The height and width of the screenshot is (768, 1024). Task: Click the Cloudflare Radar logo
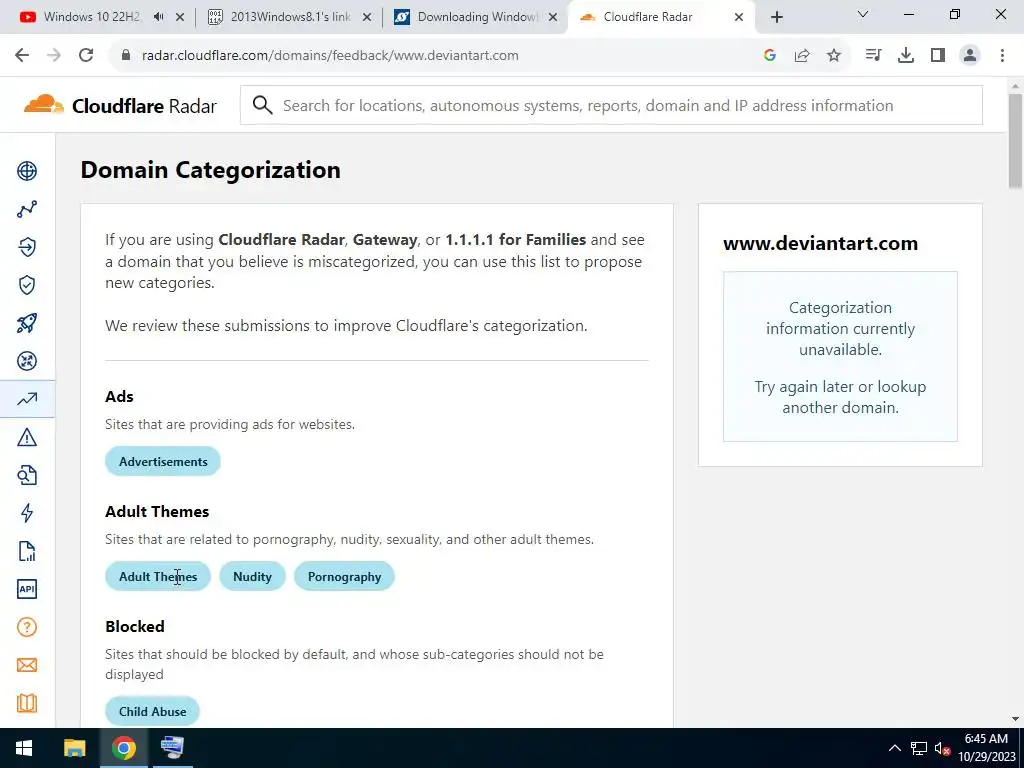[x=120, y=105]
